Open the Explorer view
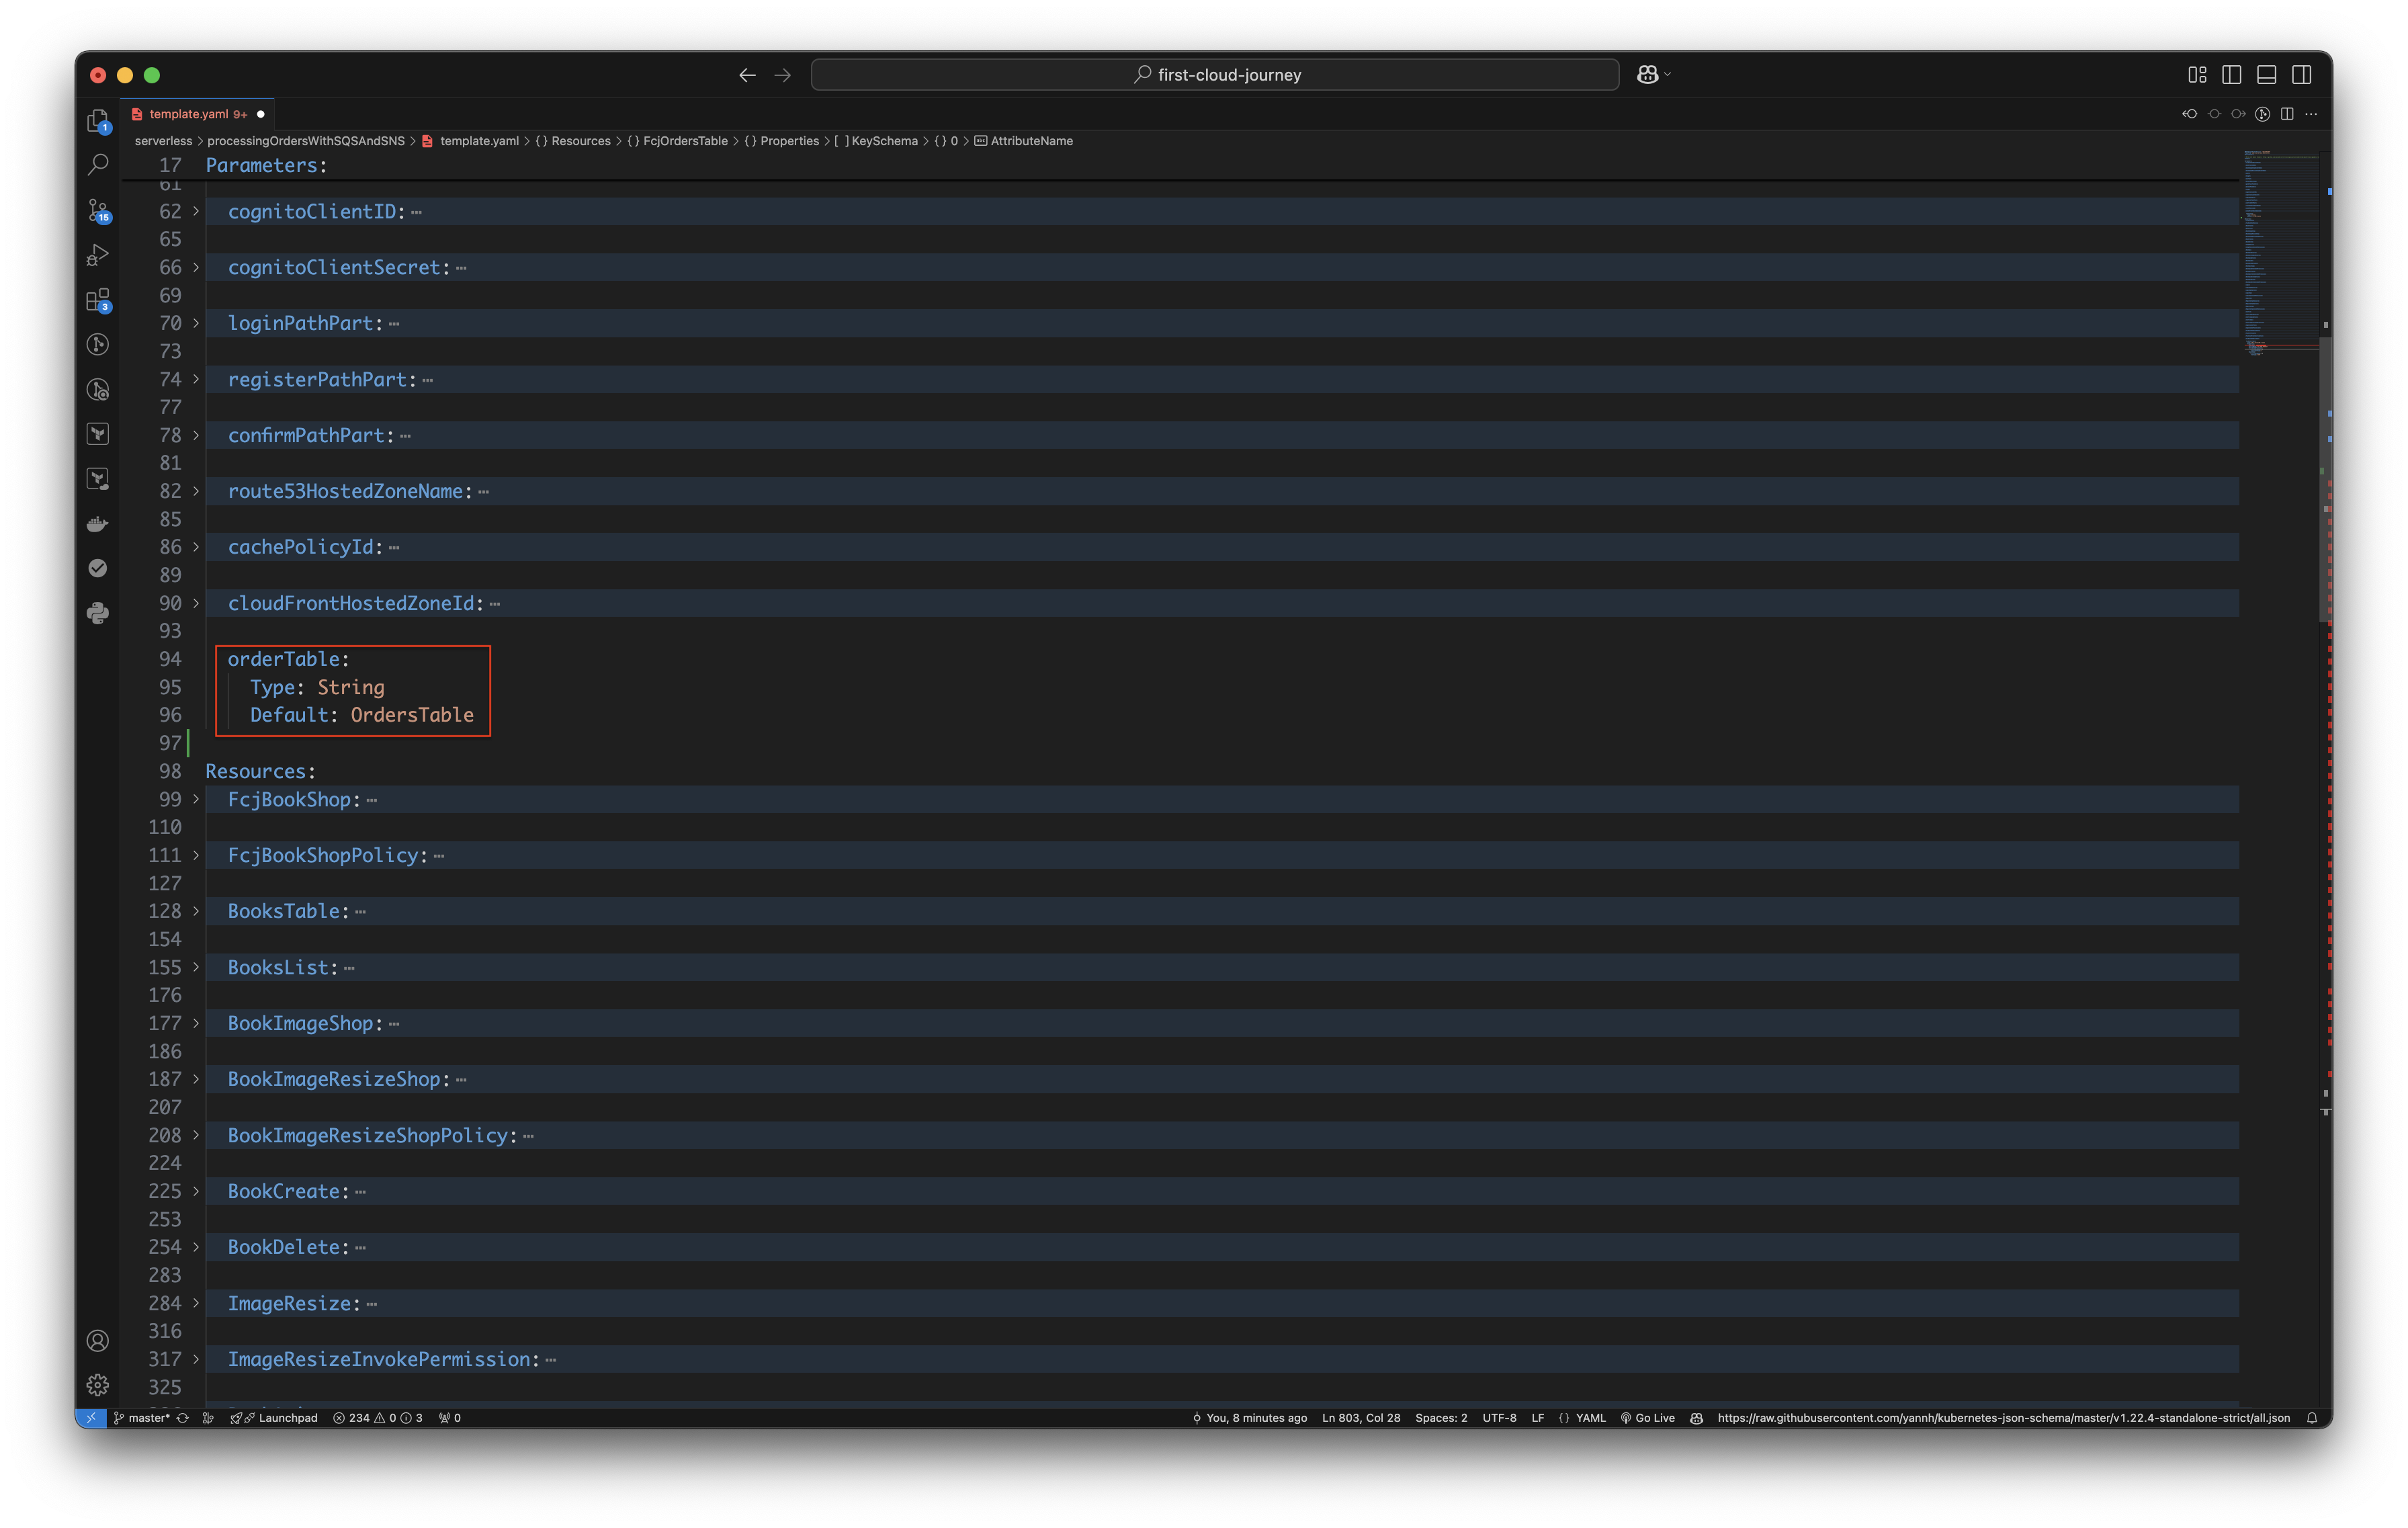The image size is (2408, 1528). coord(97,121)
